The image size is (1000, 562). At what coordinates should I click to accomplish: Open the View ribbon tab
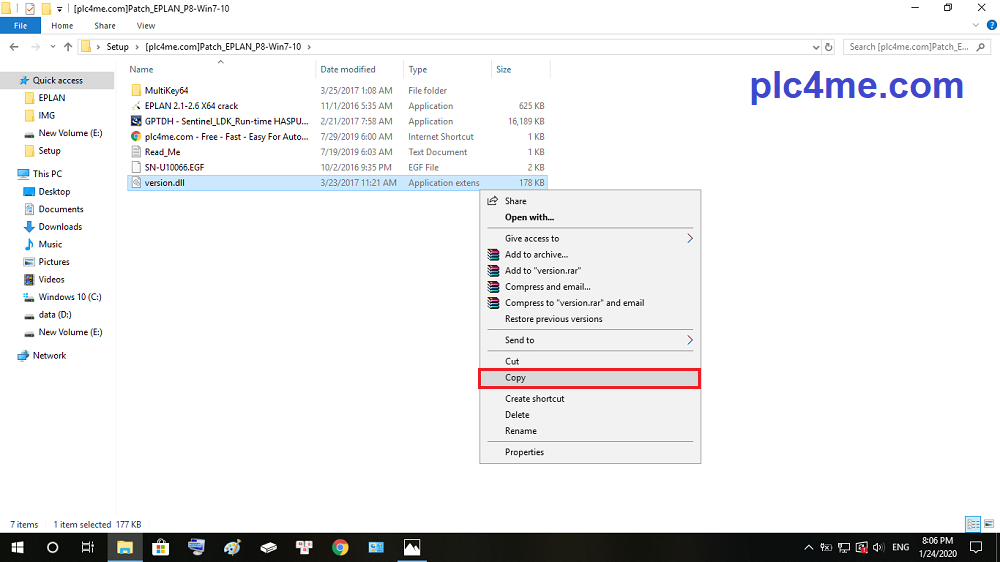coord(145,25)
